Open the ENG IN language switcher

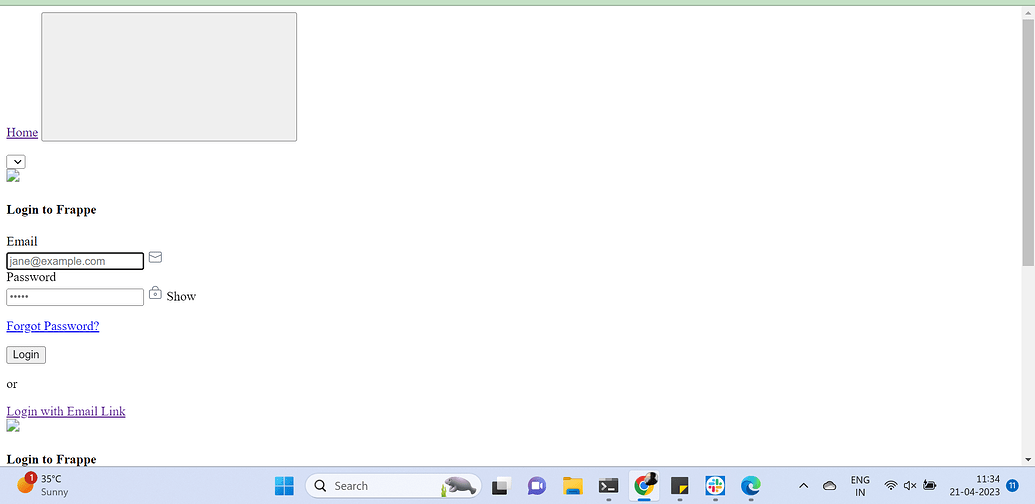860,486
